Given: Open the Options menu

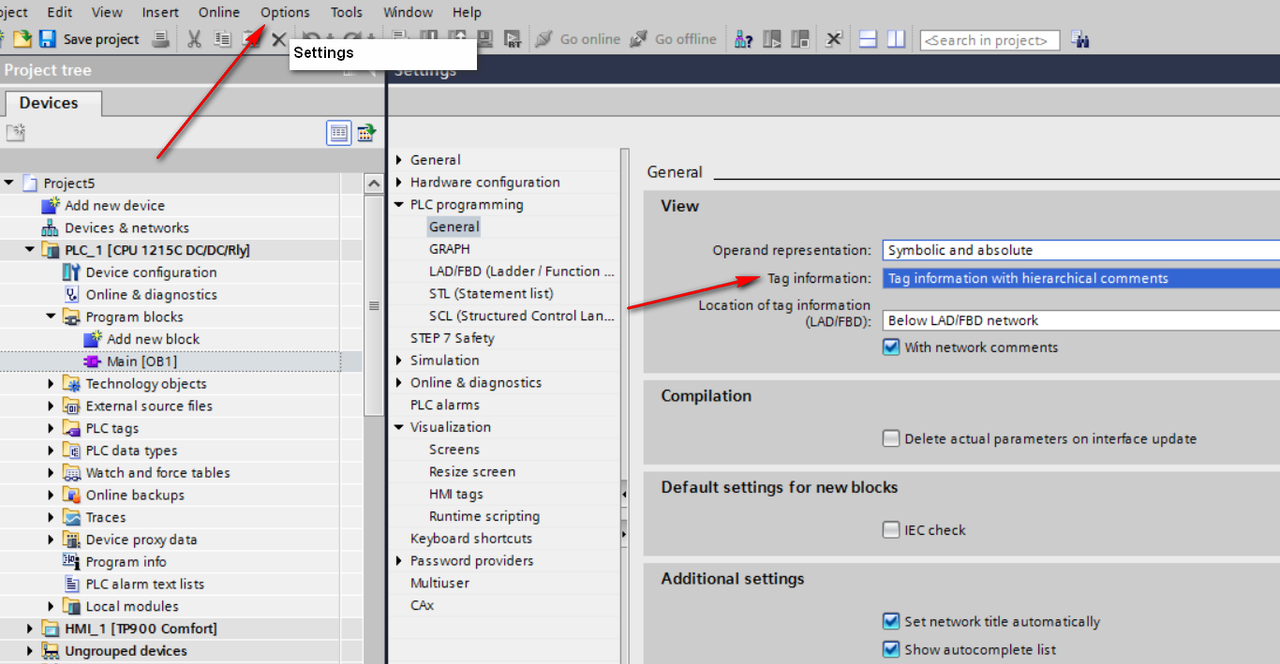Looking at the screenshot, I should point(285,12).
